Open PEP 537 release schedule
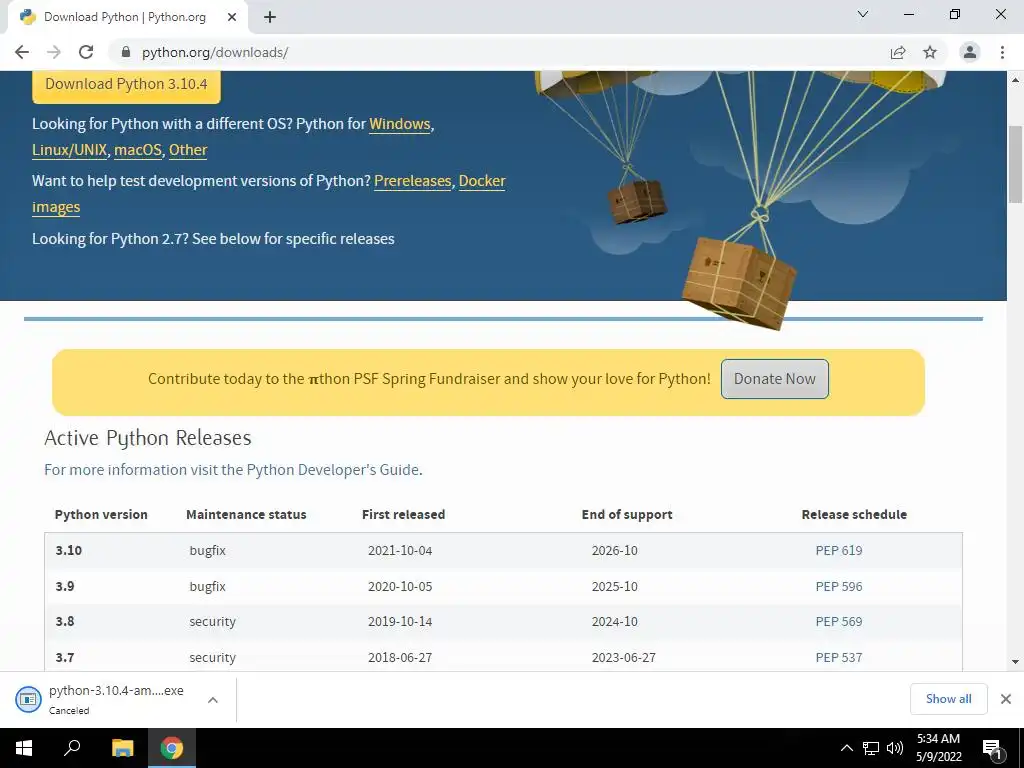The height and width of the screenshot is (768, 1024). (839, 658)
